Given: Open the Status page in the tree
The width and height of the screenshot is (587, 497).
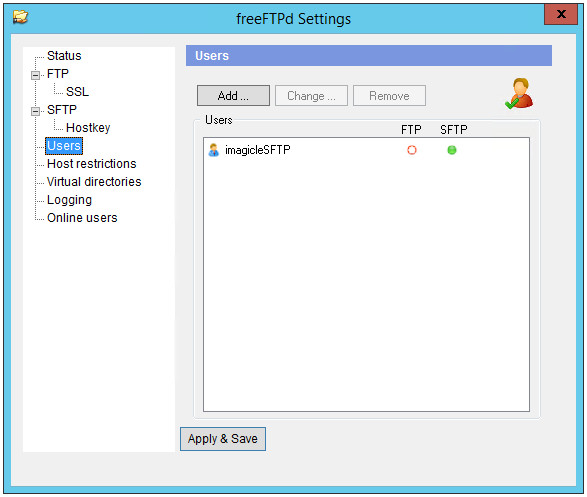Looking at the screenshot, I should 64,56.
